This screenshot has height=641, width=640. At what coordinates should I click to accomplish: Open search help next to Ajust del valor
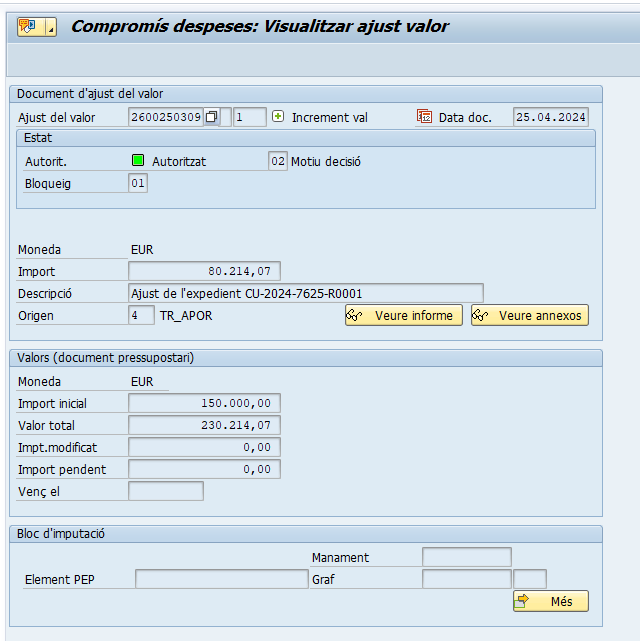[x=211, y=117]
